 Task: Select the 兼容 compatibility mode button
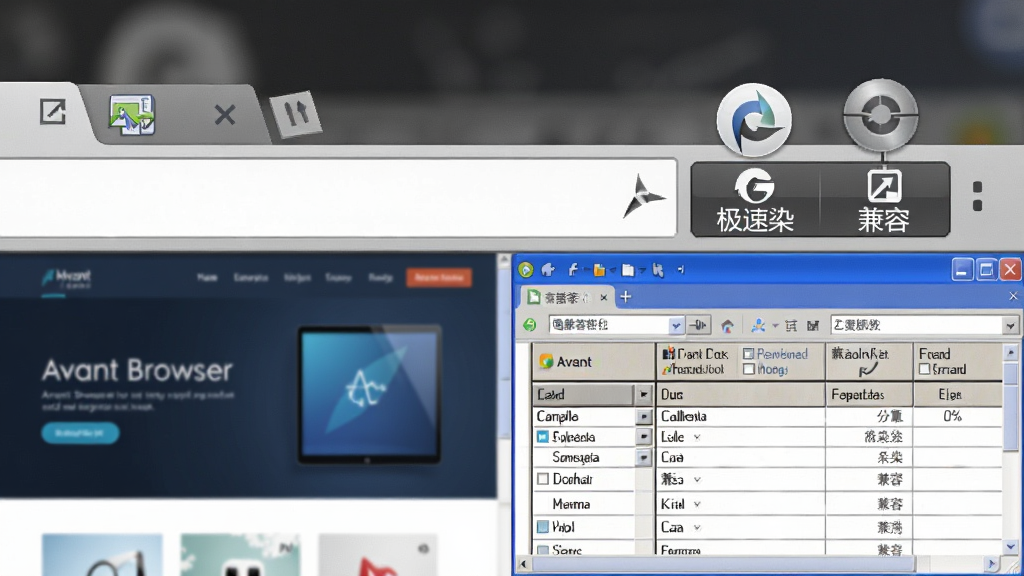(x=884, y=200)
